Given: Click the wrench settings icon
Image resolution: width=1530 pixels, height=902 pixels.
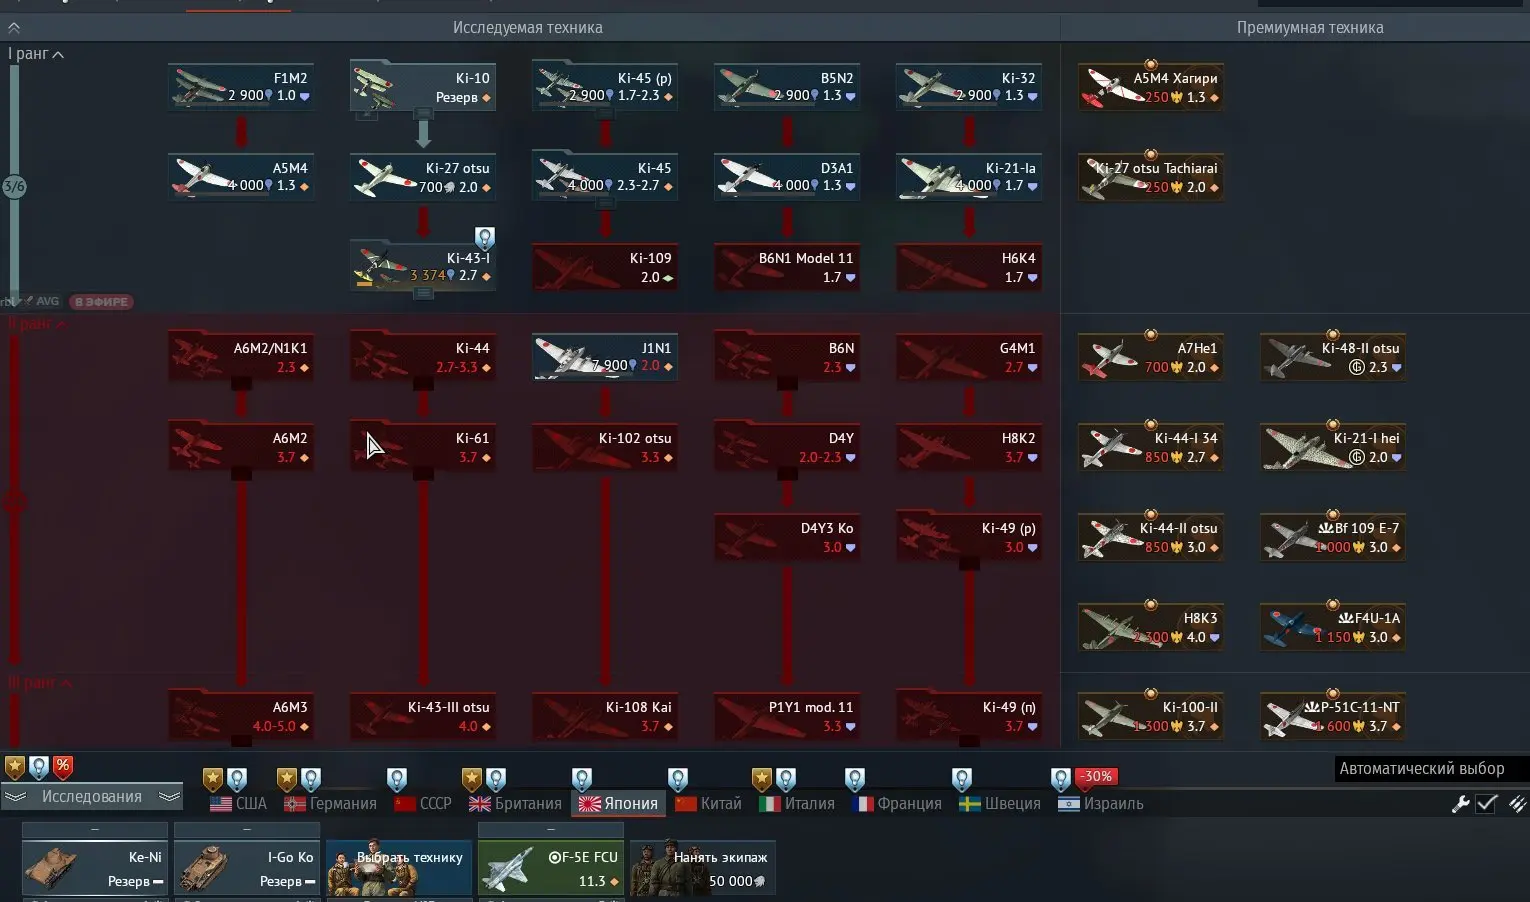Looking at the screenshot, I should [x=1460, y=804].
